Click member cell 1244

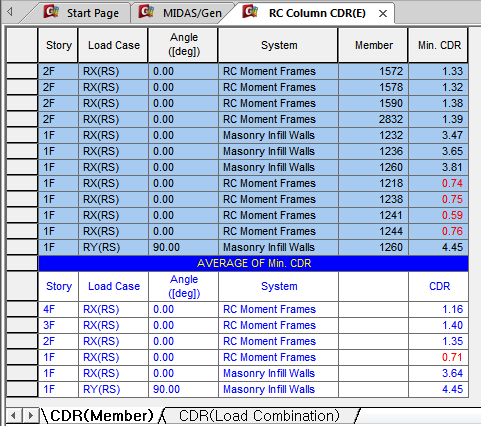tap(373, 231)
